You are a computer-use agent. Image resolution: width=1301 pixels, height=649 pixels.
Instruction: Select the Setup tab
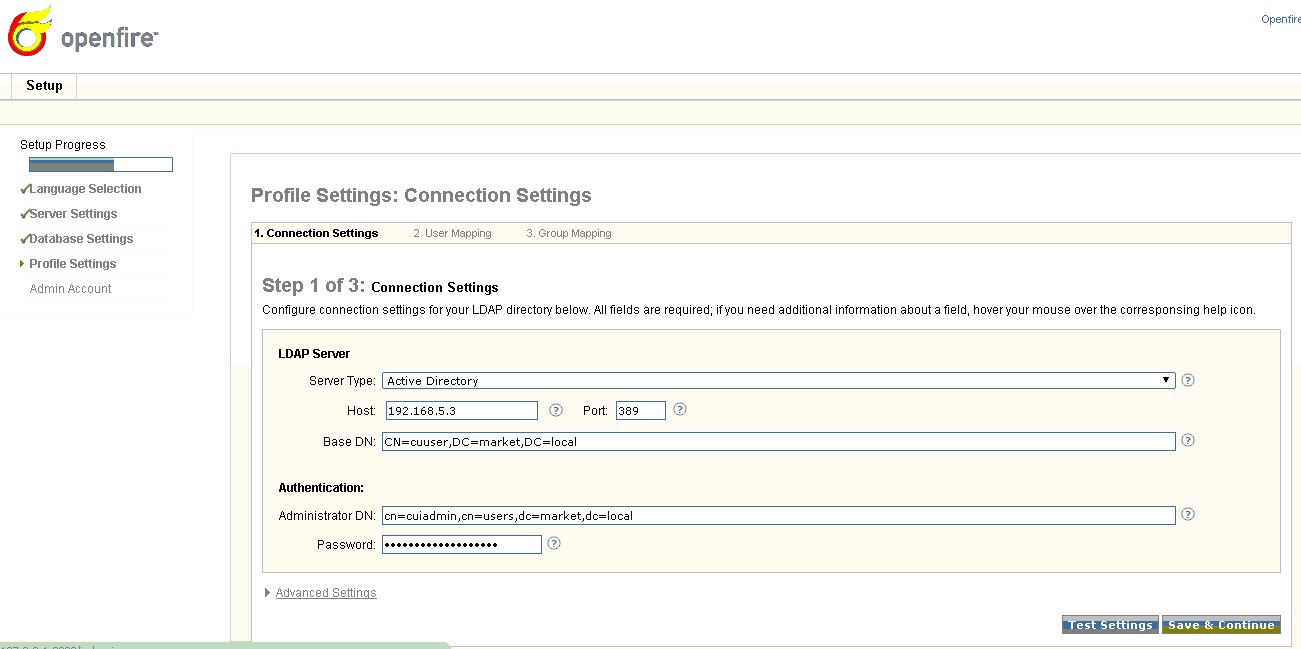tap(44, 86)
